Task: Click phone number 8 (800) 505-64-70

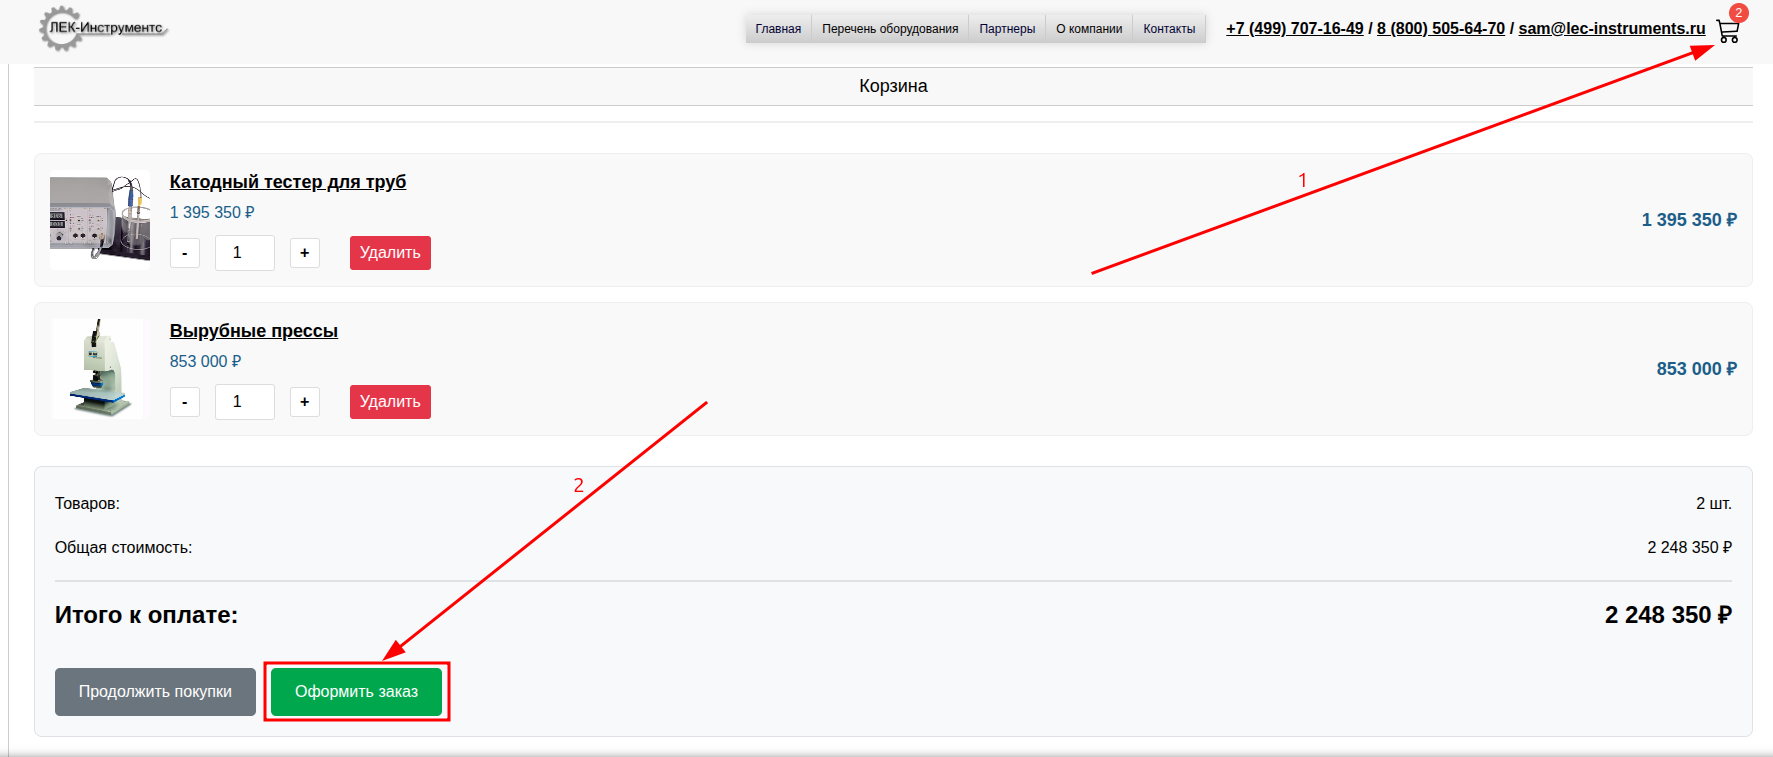Action: click(x=1440, y=29)
